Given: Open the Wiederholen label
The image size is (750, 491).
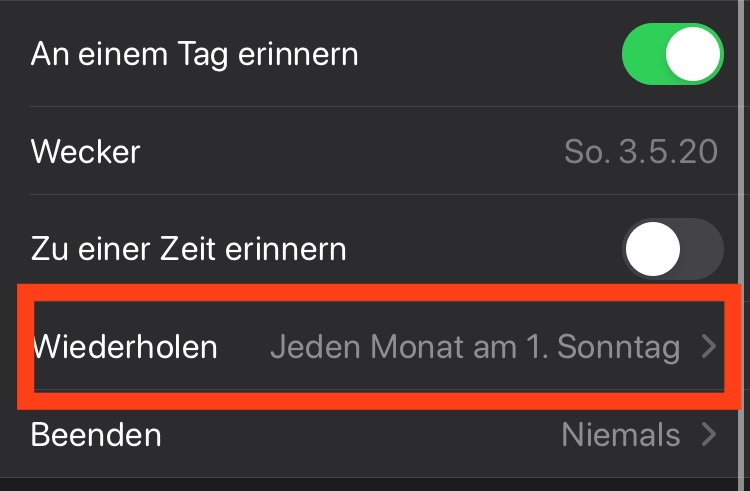Looking at the screenshot, I should tap(125, 347).
